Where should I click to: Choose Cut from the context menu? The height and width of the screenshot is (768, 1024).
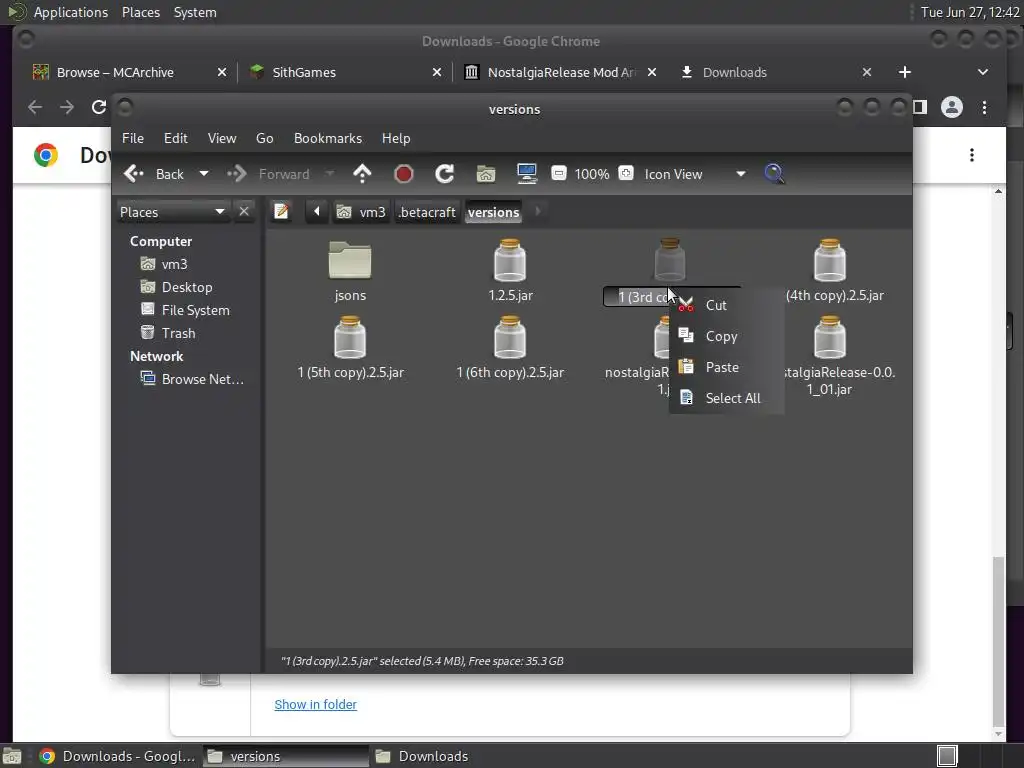pos(727,305)
